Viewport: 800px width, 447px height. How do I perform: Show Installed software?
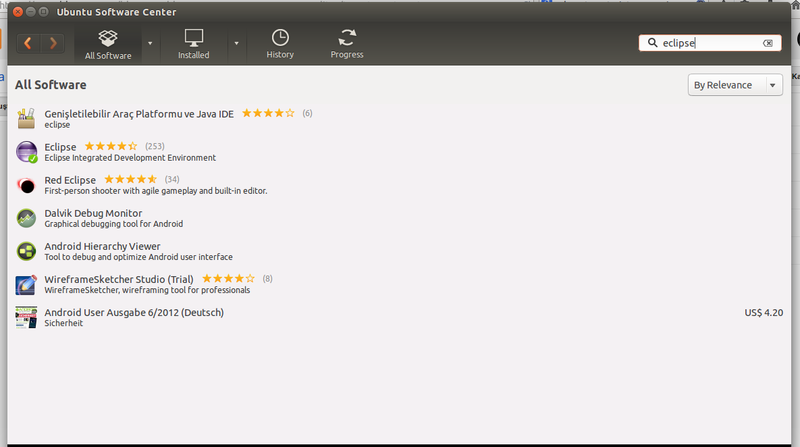point(194,44)
